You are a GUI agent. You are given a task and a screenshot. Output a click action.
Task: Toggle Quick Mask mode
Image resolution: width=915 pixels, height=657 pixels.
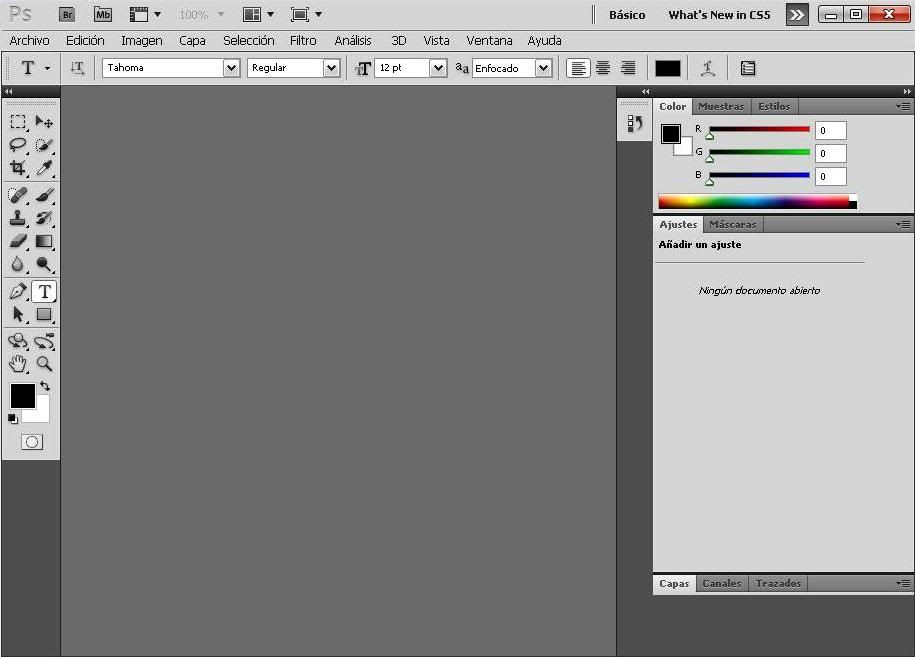(32, 441)
